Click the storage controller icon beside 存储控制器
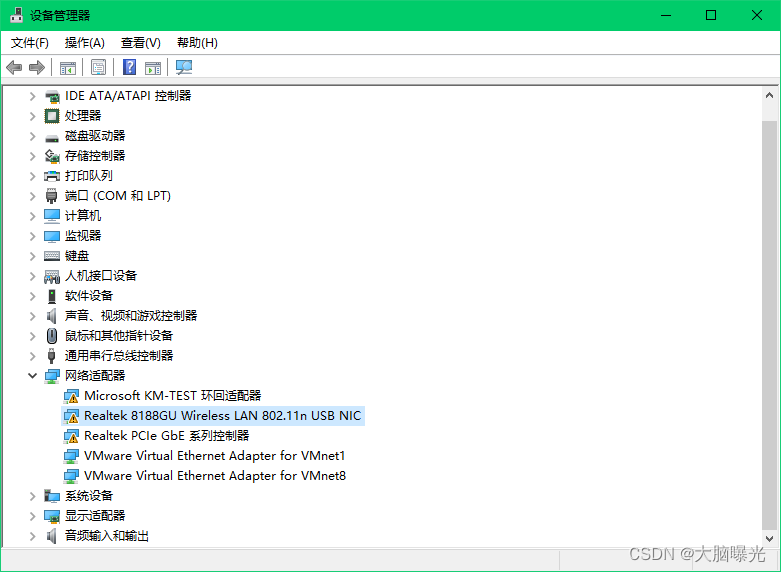Screen dimensions: 781x572 (52, 156)
